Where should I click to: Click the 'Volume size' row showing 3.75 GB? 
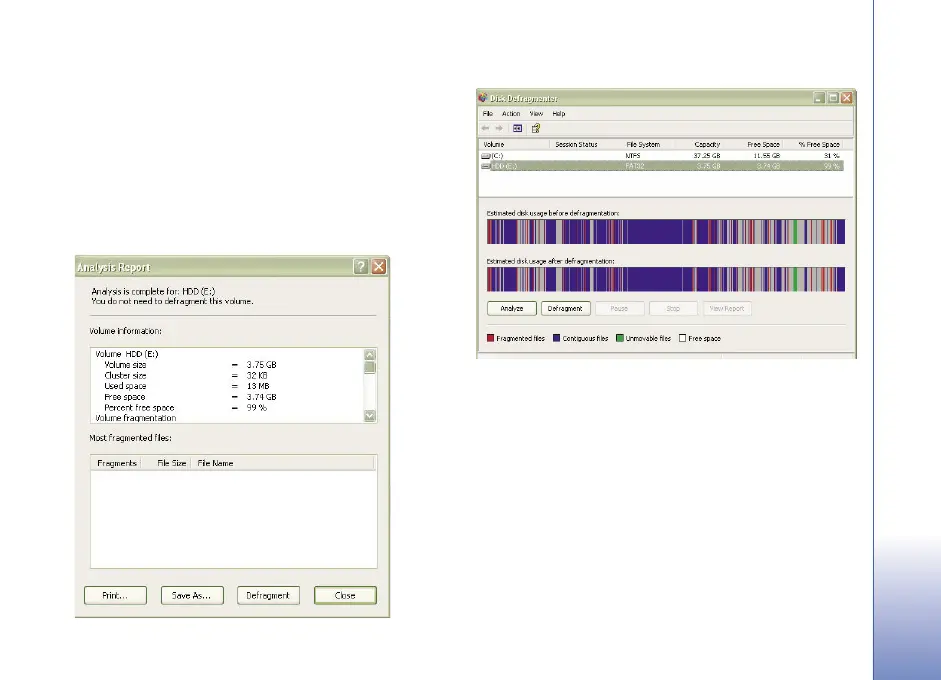(x=190, y=365)
